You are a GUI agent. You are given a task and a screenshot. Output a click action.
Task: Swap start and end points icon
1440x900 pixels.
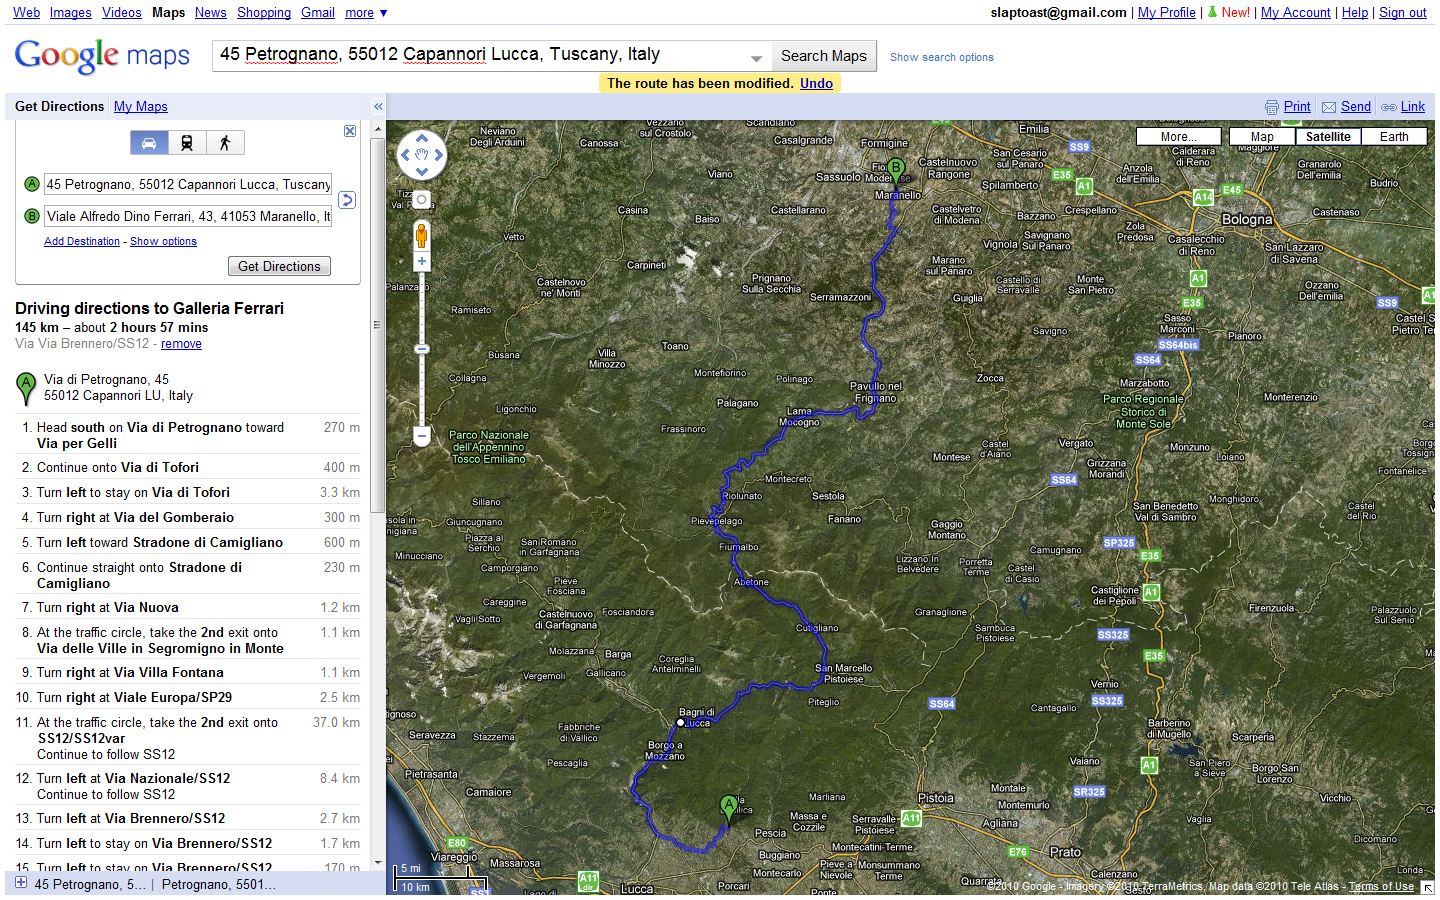click(x=347, y=200)
